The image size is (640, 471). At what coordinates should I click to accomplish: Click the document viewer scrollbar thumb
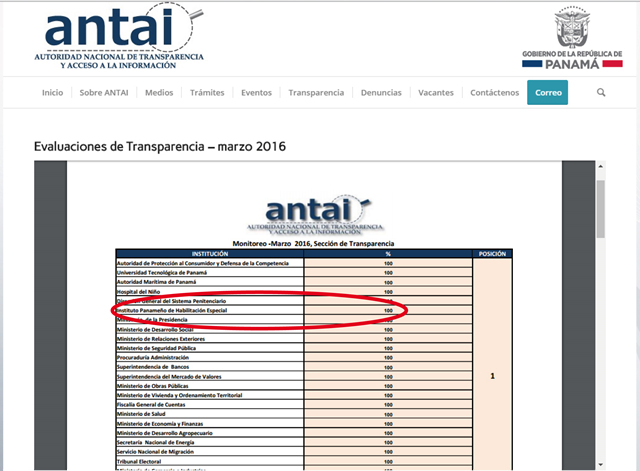(600, 209)
